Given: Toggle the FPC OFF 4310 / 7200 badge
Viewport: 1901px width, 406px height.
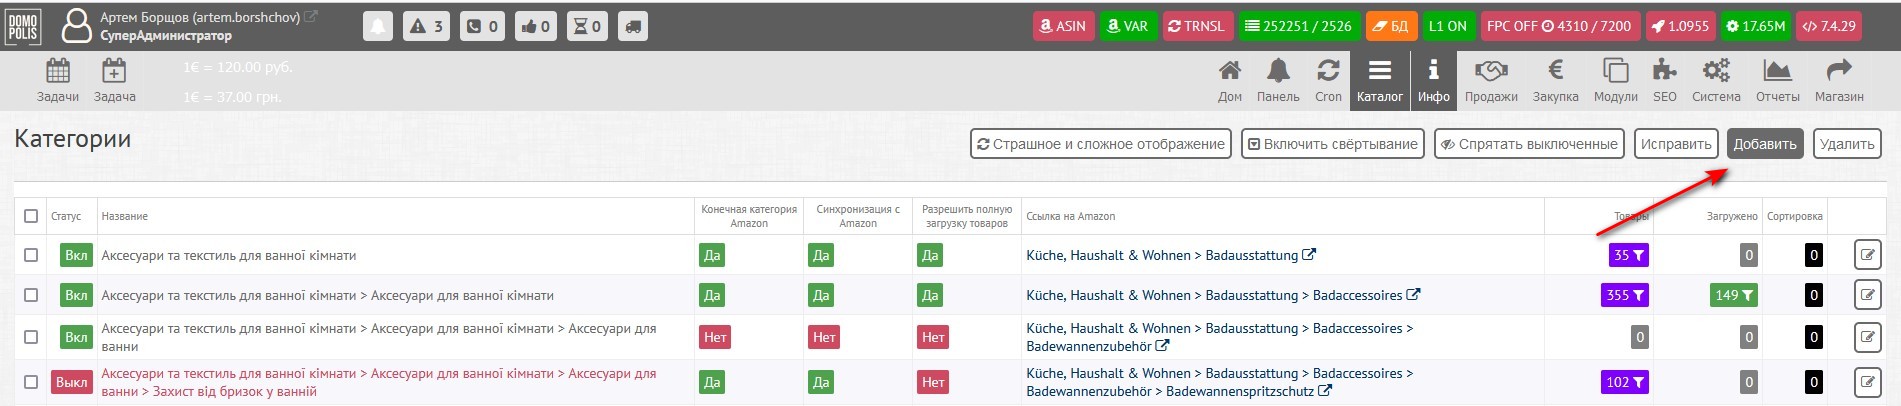Looking at the screenshot, I should tap(1559, 26).
